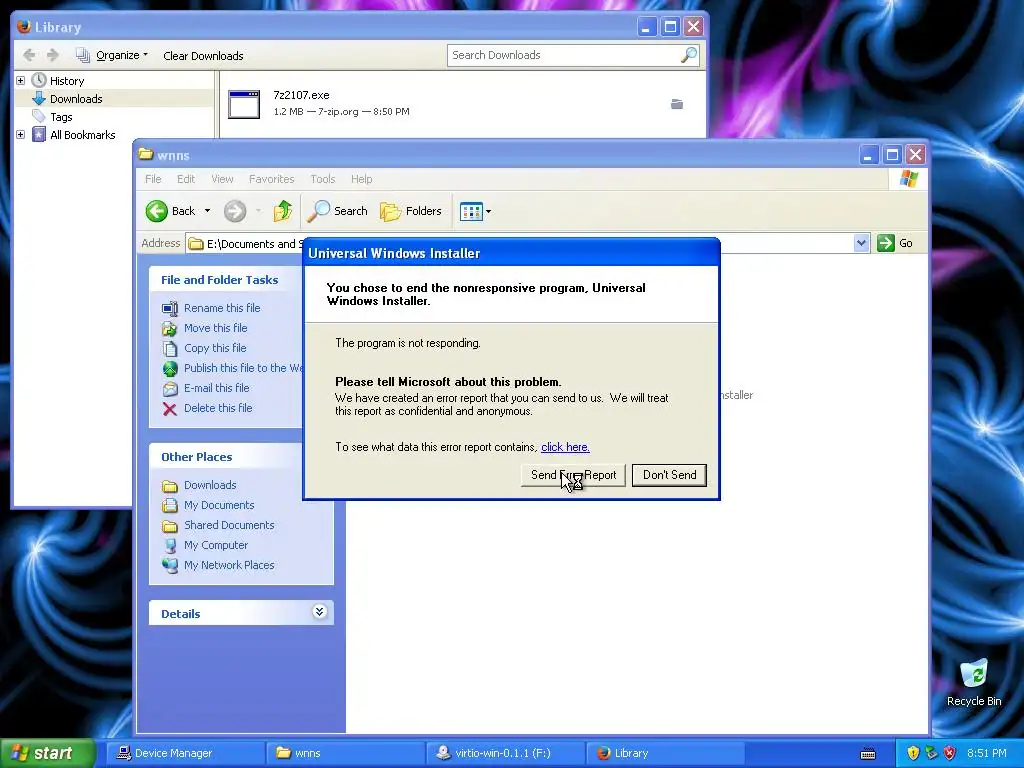
Task: Expand the Details panel chevron
Action: 319,612
